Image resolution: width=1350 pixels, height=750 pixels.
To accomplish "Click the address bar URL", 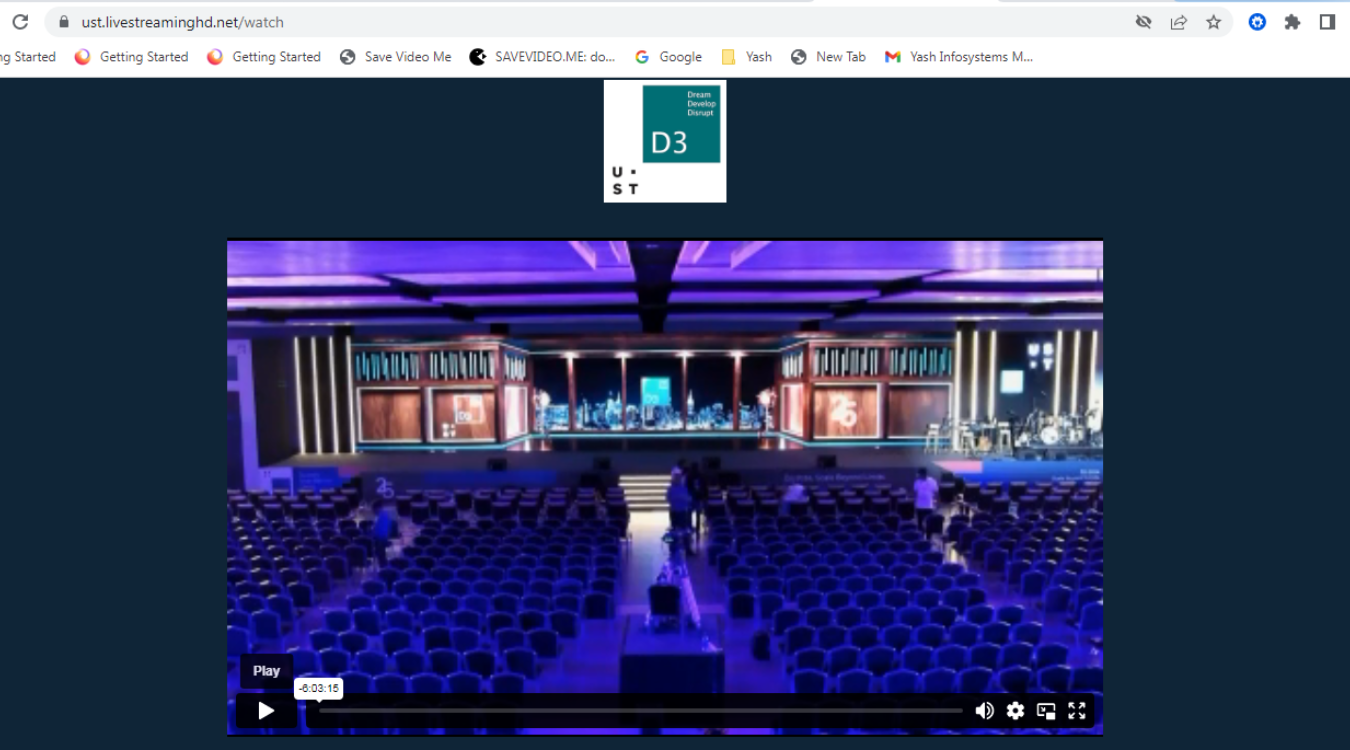I will [182, 22].
